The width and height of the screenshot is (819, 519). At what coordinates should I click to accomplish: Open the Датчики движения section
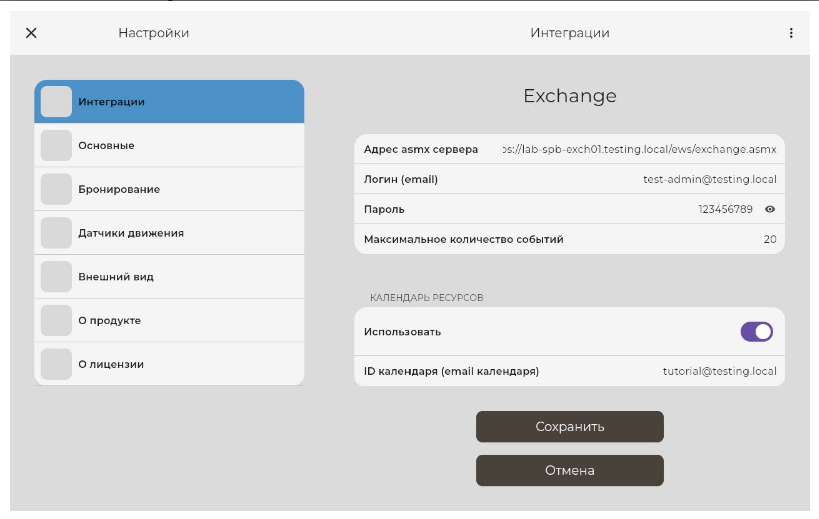169,233
